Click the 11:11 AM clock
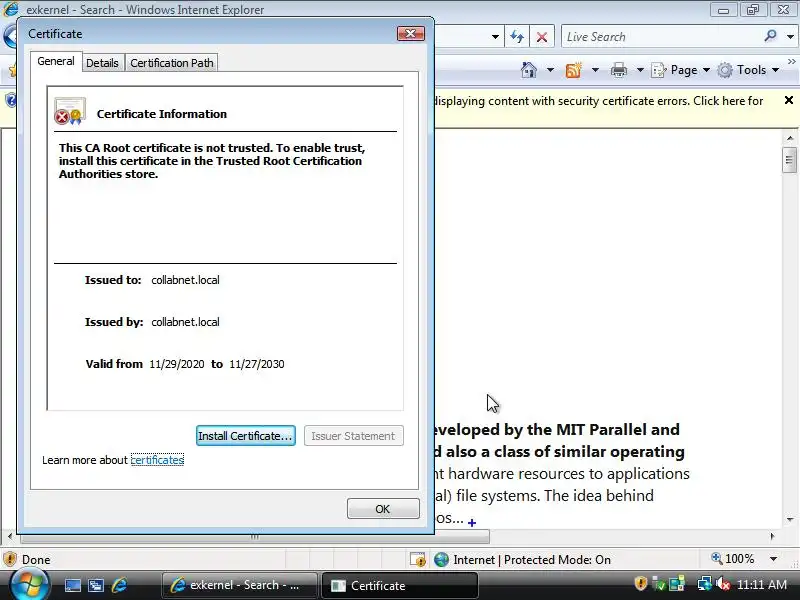The height and width of the screenshot is (600, 800). (762, 584)
